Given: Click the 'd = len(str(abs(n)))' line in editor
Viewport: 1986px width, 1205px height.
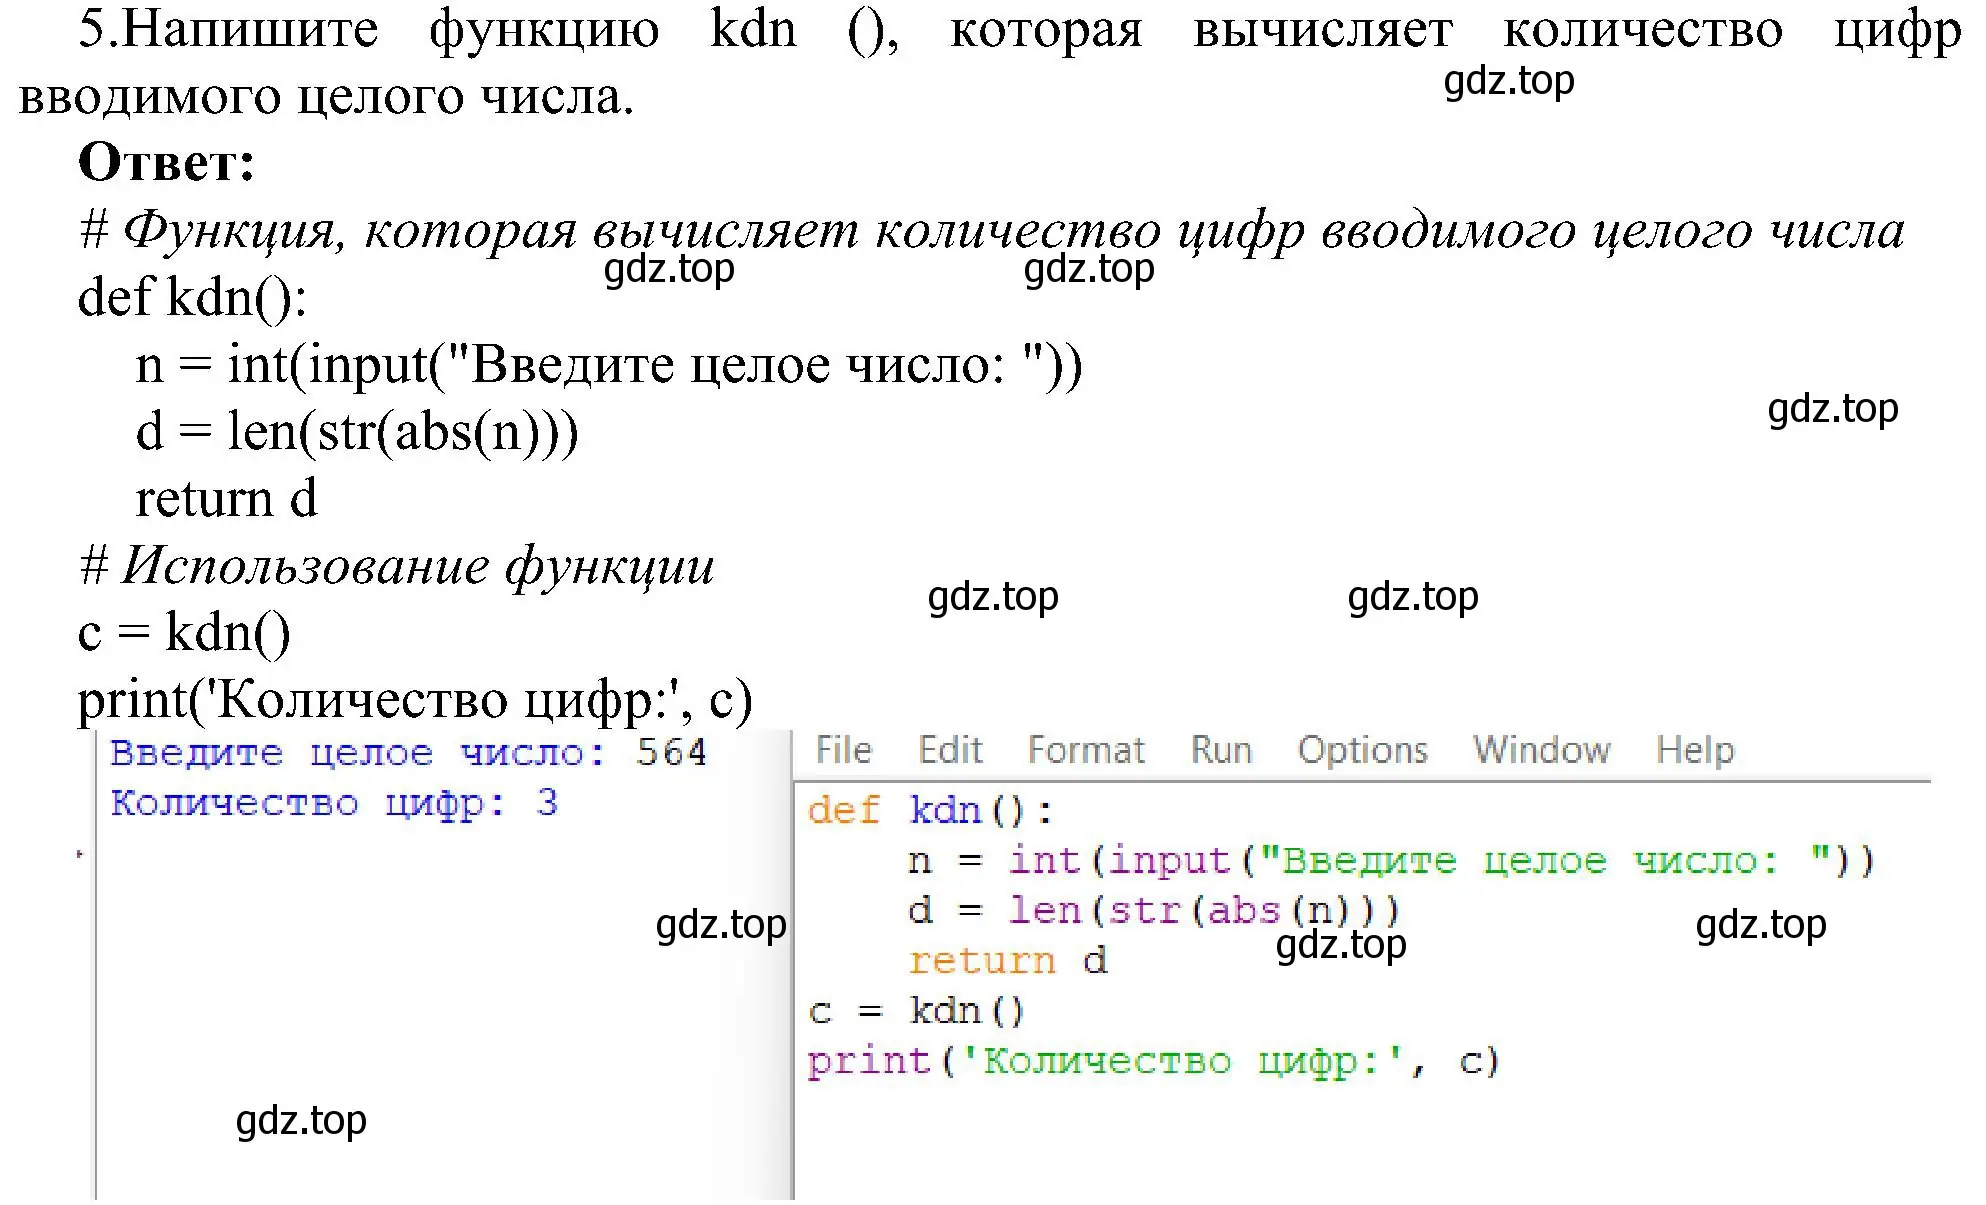Looking at the screenshot, I should [x=1154, y=911].
